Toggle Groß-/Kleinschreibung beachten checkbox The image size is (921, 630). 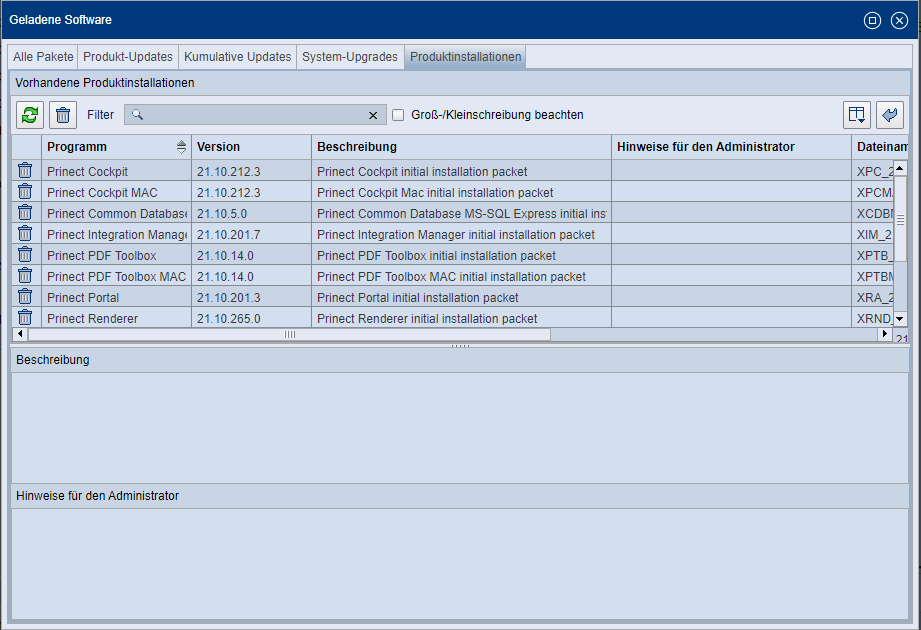[398, 115]
